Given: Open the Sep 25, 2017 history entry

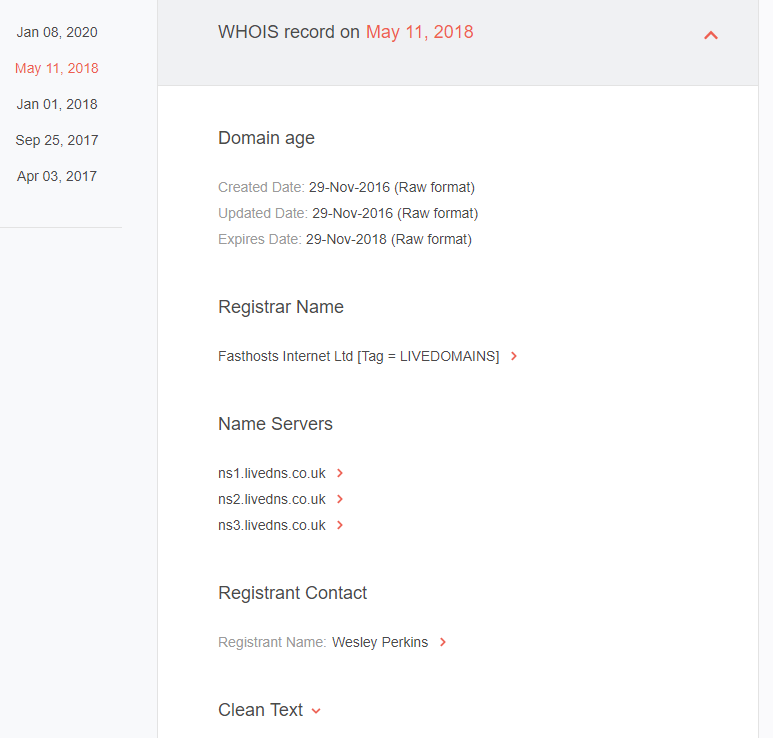Looking at the screenshot, I should [57, 140].
